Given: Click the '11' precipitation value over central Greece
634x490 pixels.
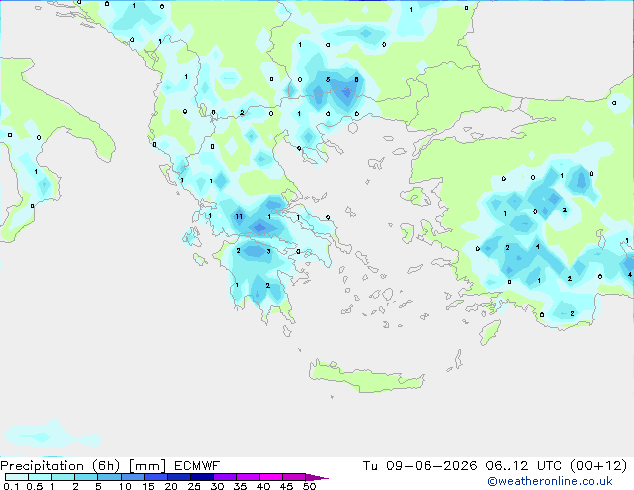Looking at the screenshot, I should [239, 217].
